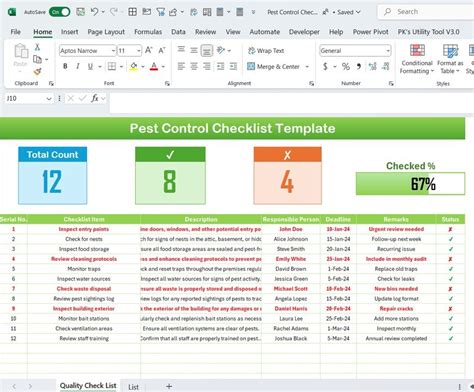
Task: Click the Cut scissors icon
Action: pyautogui.click(x=37, y=47)
